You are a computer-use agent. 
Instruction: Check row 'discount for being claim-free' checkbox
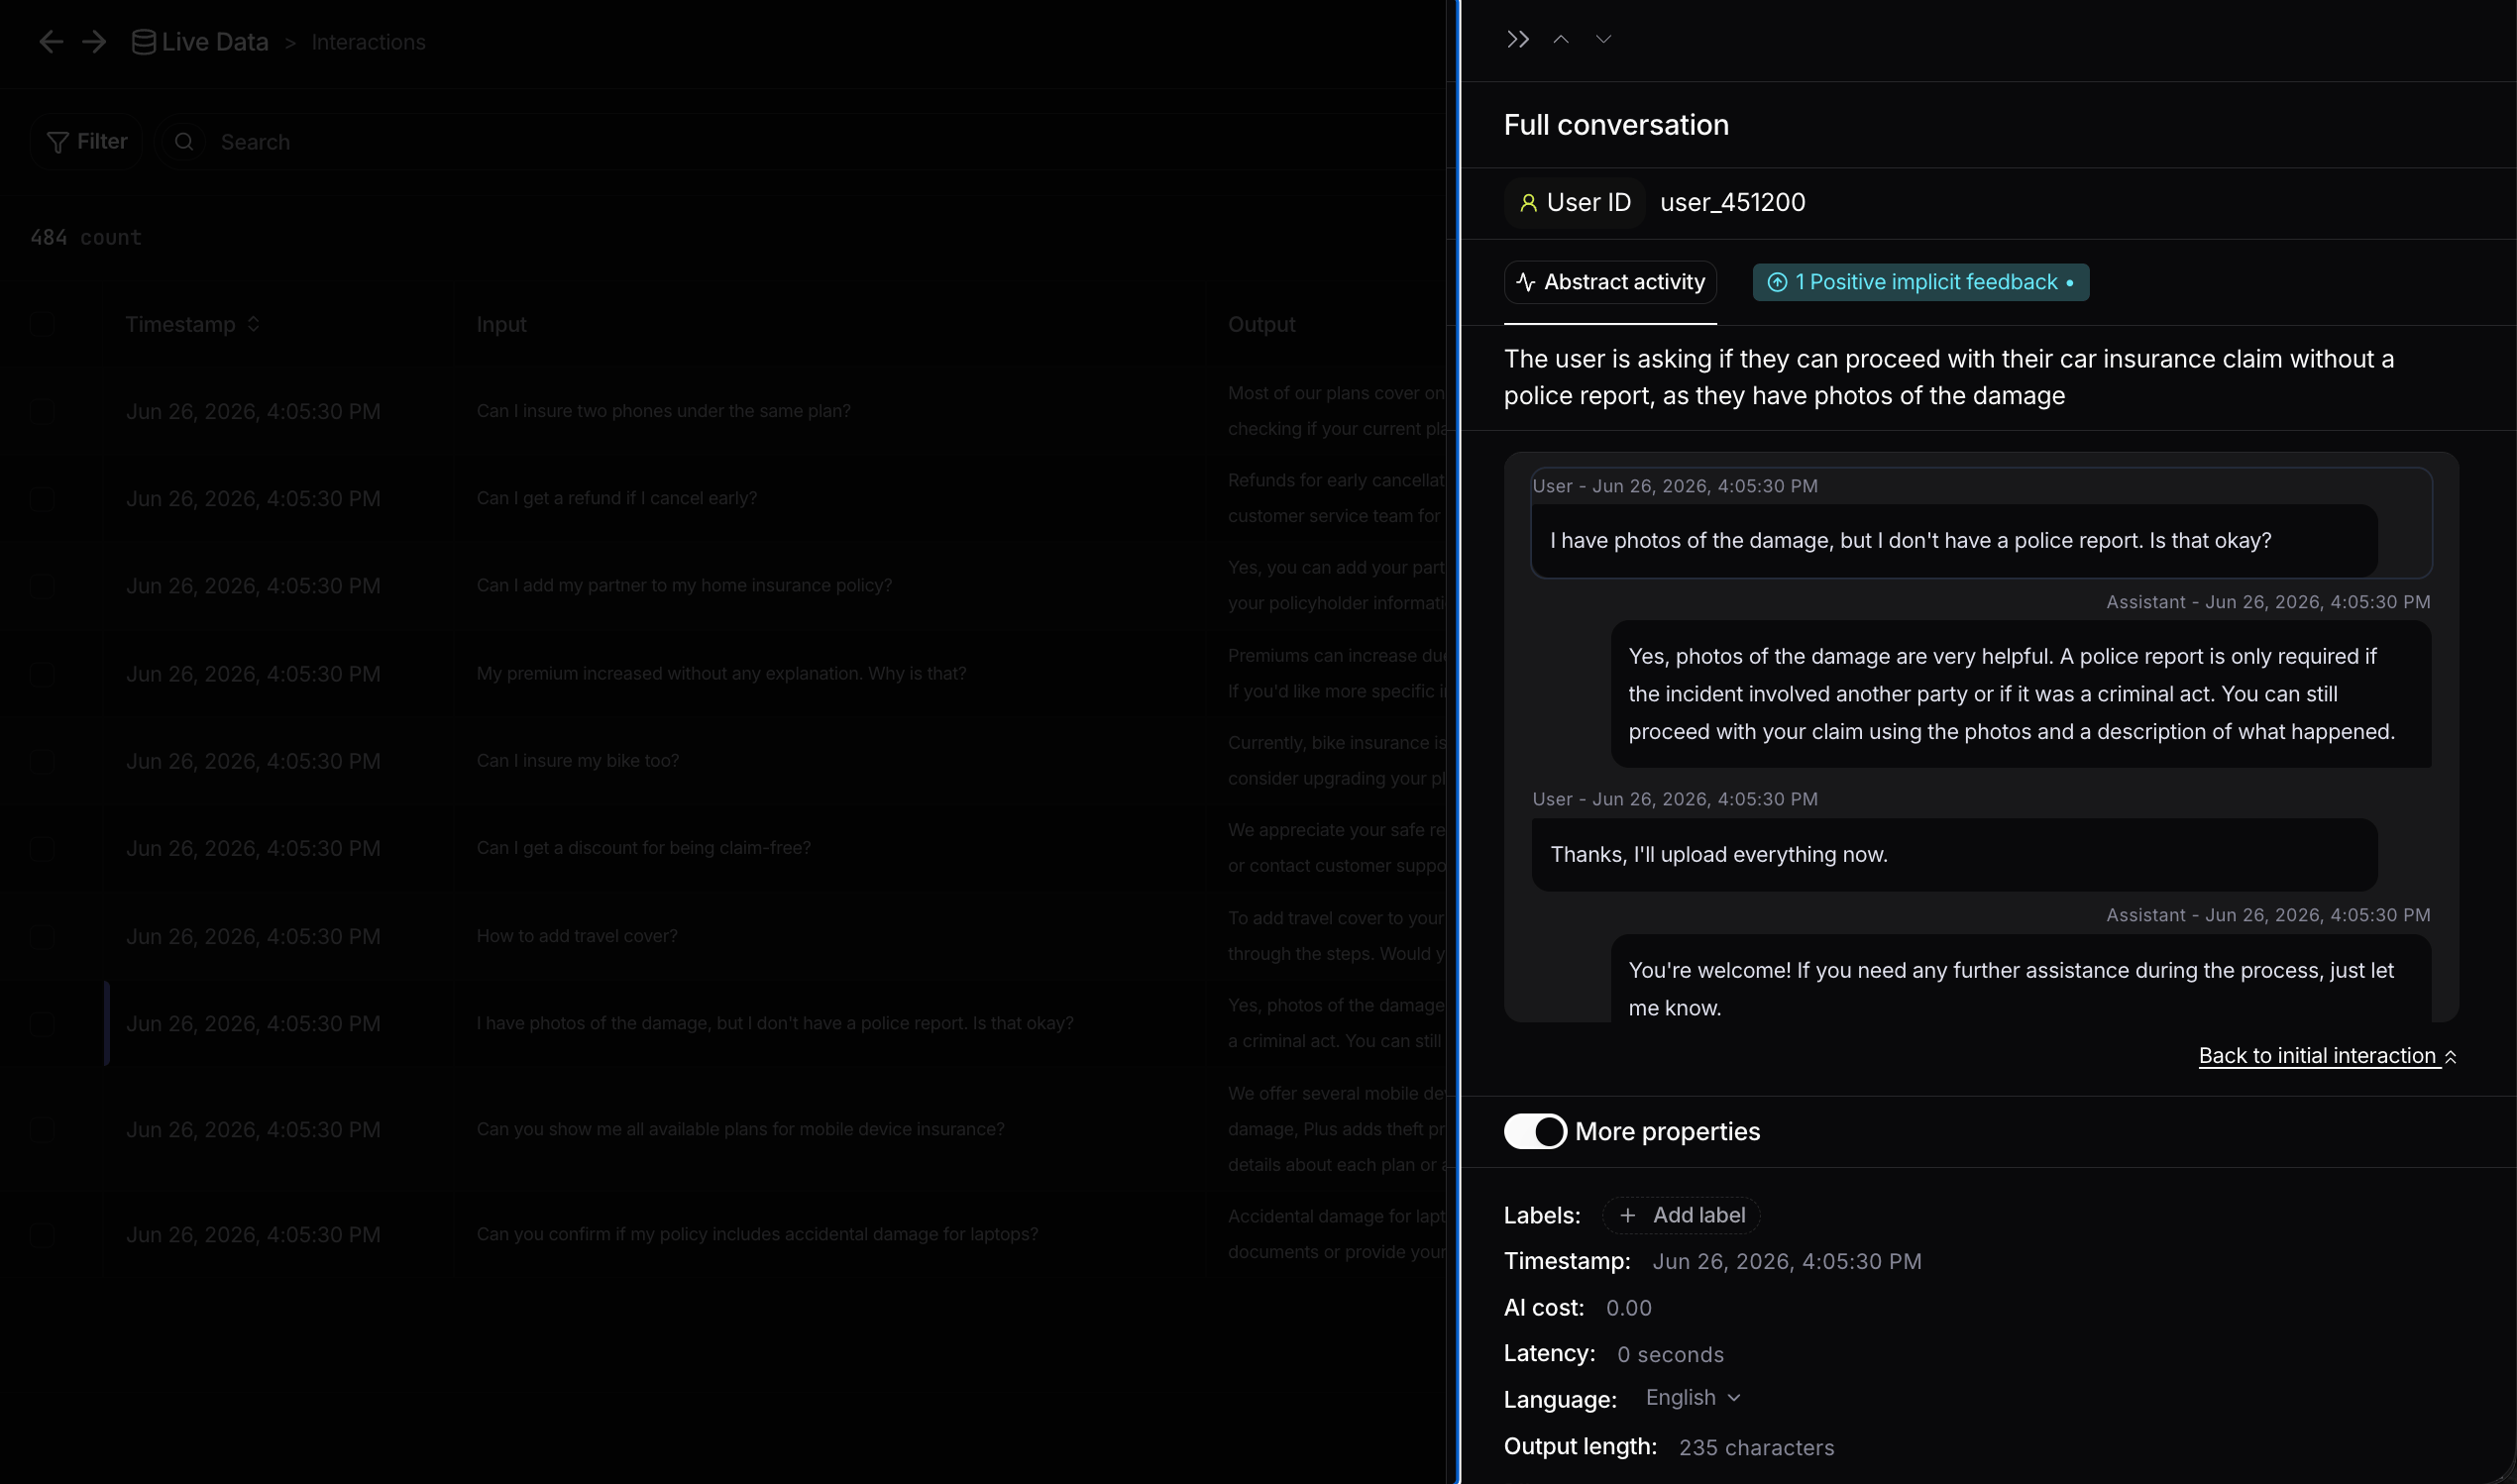tap(41, 848)
